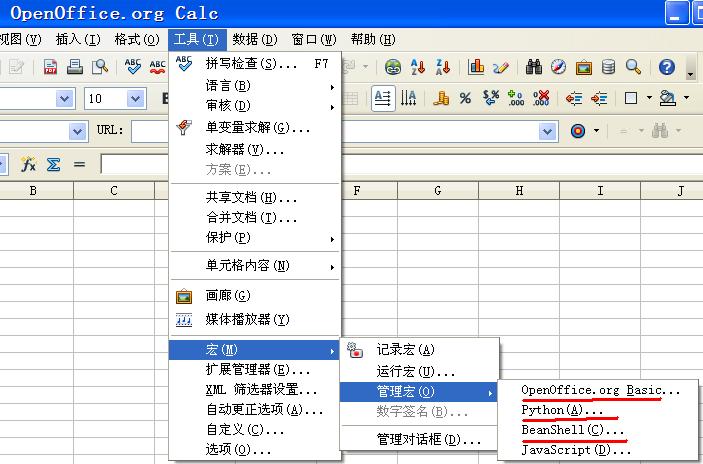
Task: Click the Find & Replace binoculars icon in the top toolbar
Action: click(534, 67)
